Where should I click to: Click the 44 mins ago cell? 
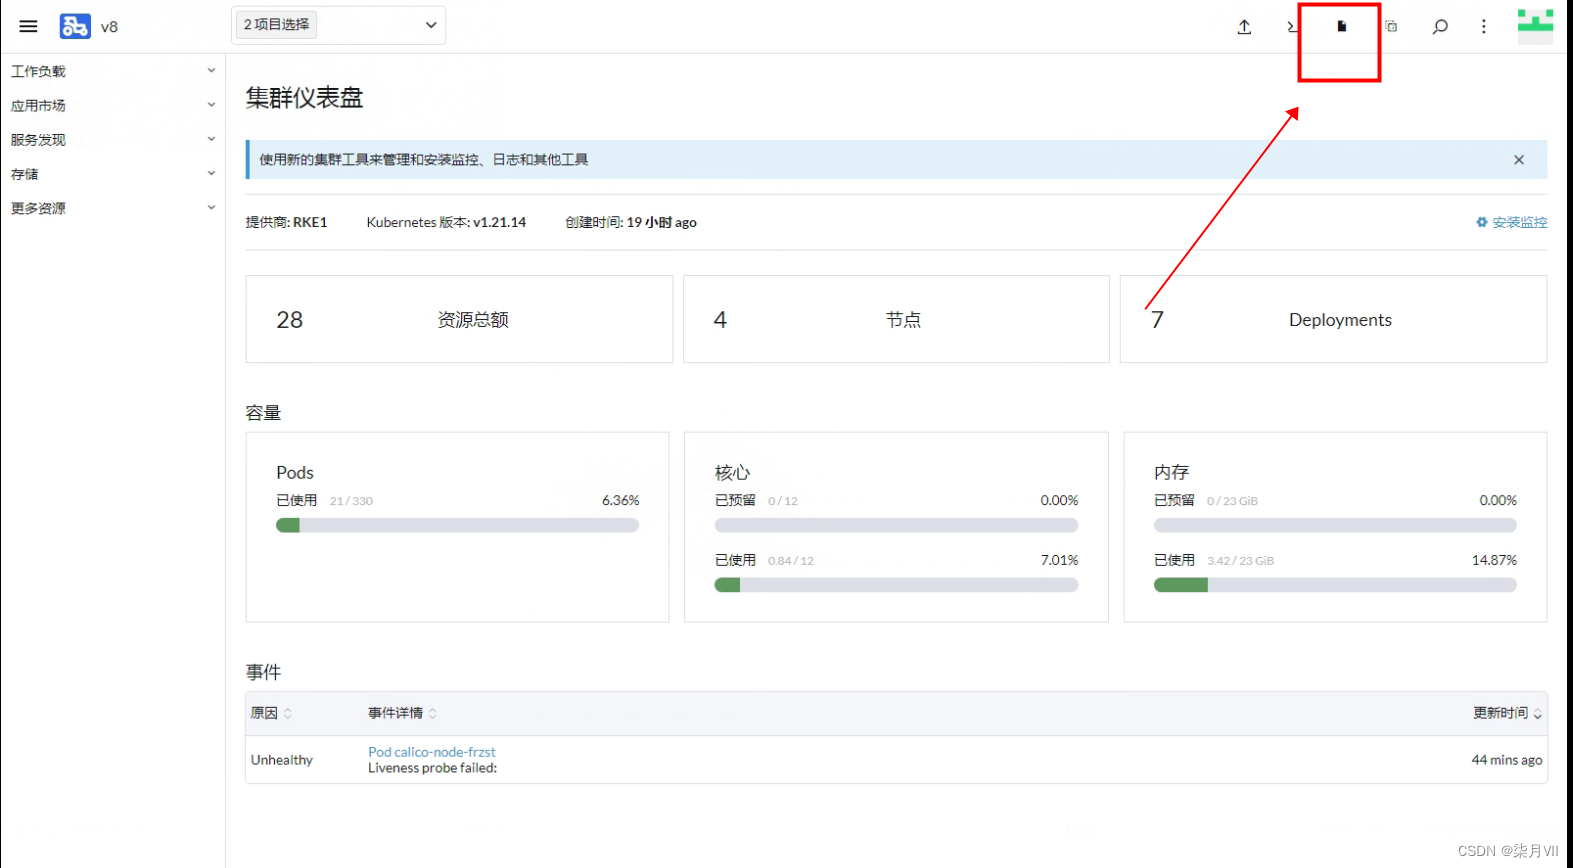coord(1507,760)
